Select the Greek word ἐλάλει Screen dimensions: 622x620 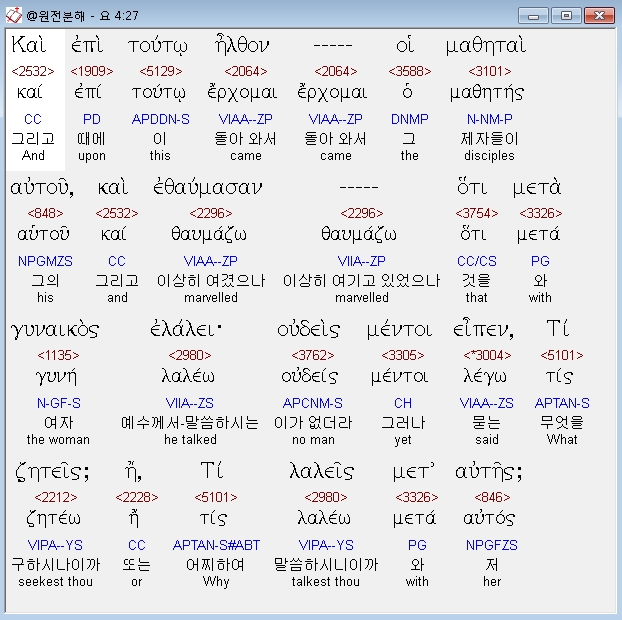pyautogui.click(x=186, y=329)
